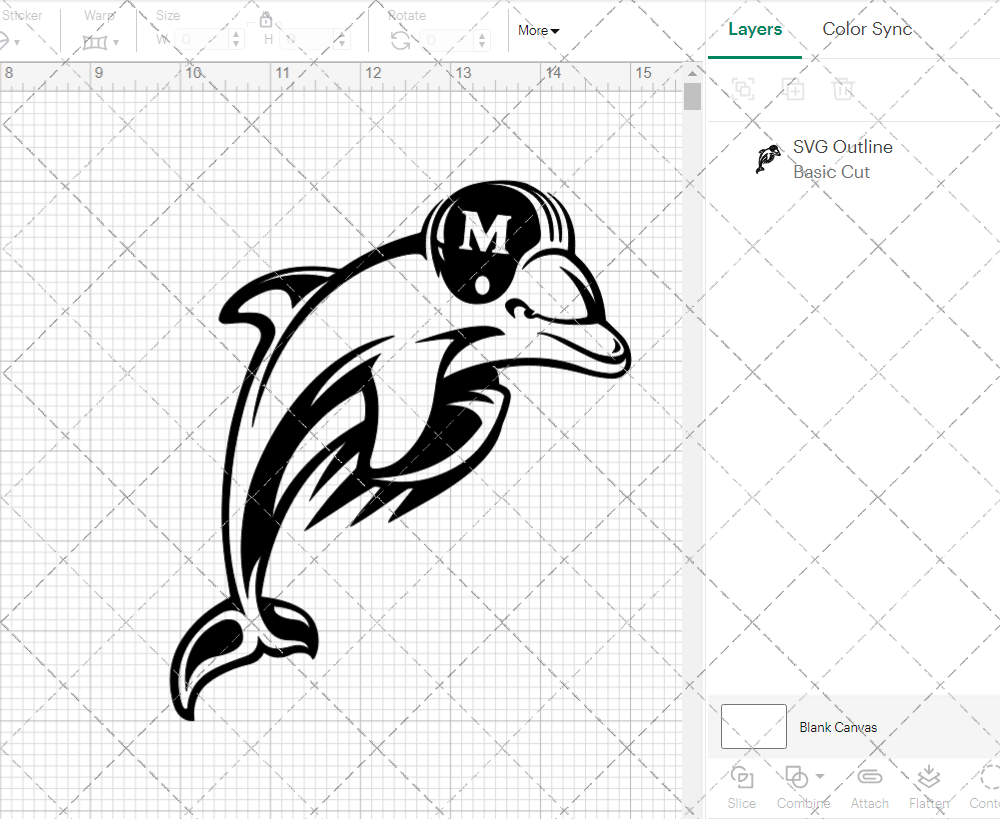Click the height stepper arrows
This screenshot has height=819, width=1000.
(342, 40)
